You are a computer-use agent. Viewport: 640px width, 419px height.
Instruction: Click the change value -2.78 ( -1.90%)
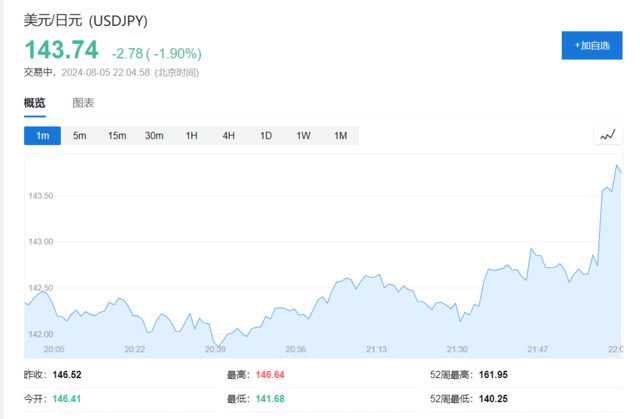pyautogui.click(x=157, y=53)
